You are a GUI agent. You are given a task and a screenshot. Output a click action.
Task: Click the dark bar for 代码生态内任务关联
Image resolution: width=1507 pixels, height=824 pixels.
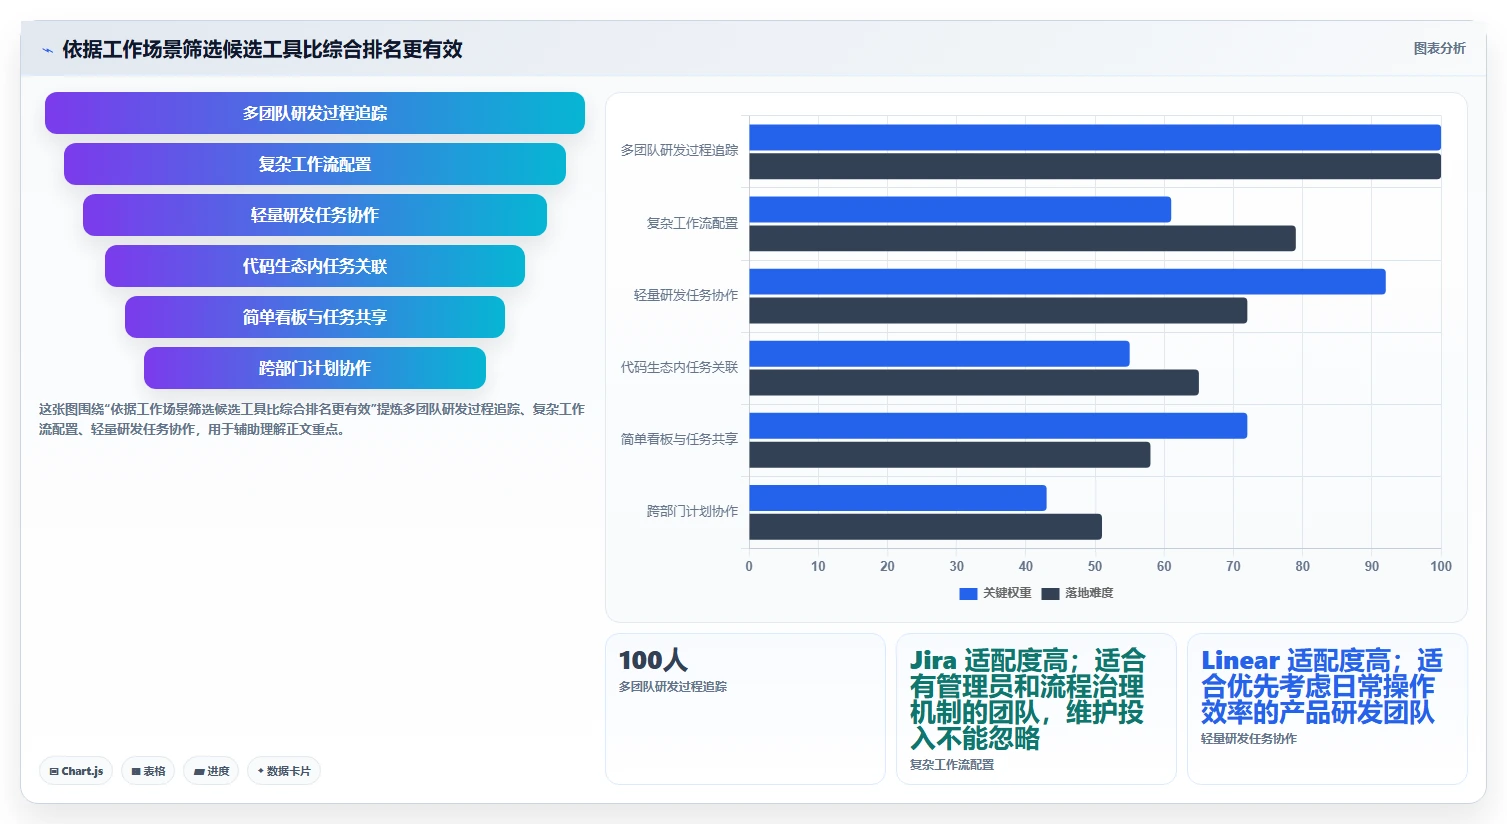[974, 382]
